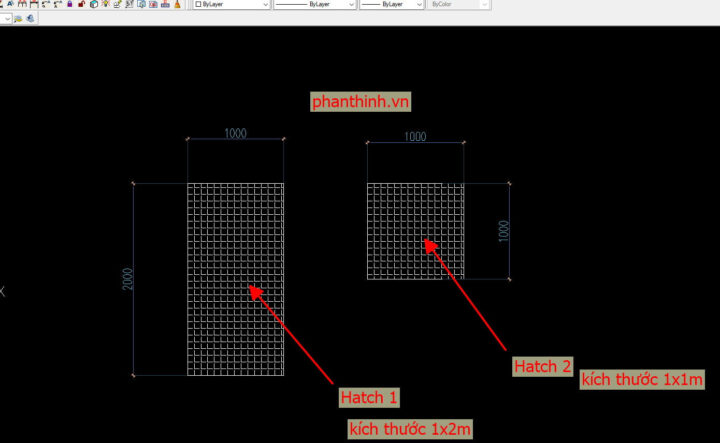Open the color control ByLayer dropdown

tap(231, 4)
